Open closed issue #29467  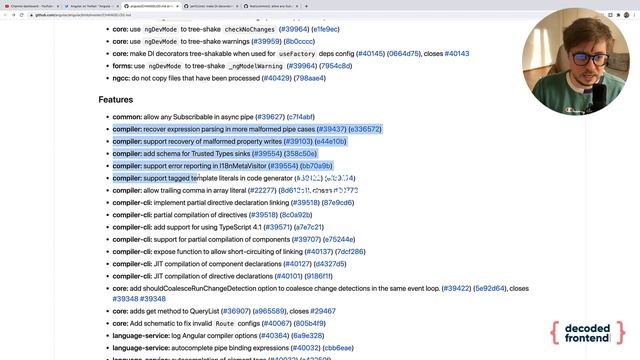tap(323, 311)
